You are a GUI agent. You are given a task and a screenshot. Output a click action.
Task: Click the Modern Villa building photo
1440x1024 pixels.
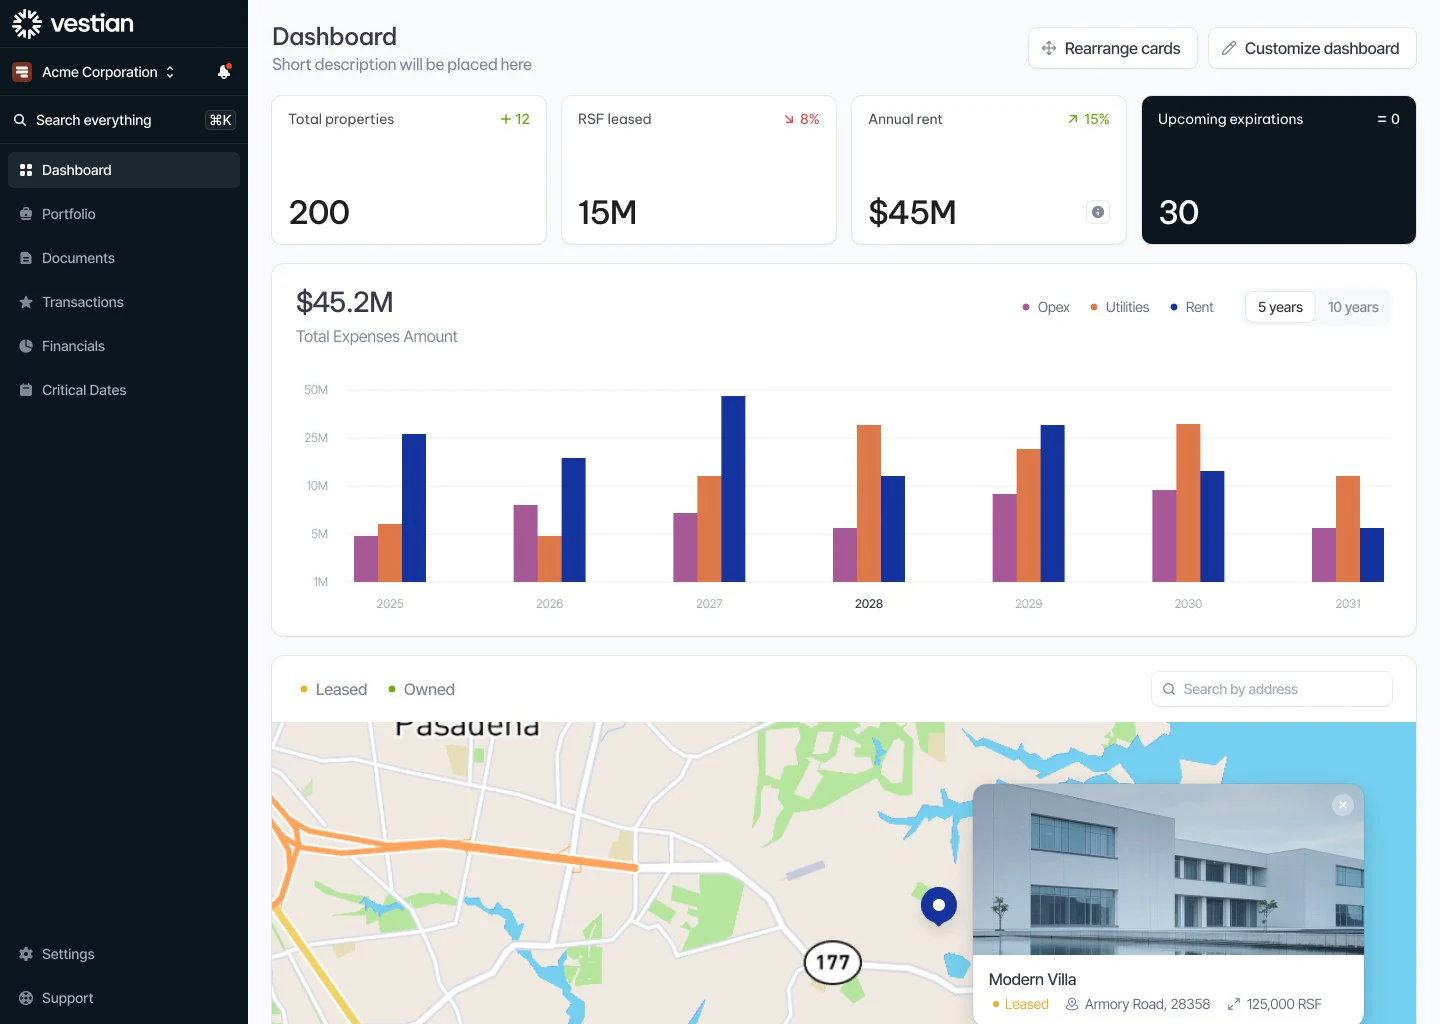[1168, 869]
